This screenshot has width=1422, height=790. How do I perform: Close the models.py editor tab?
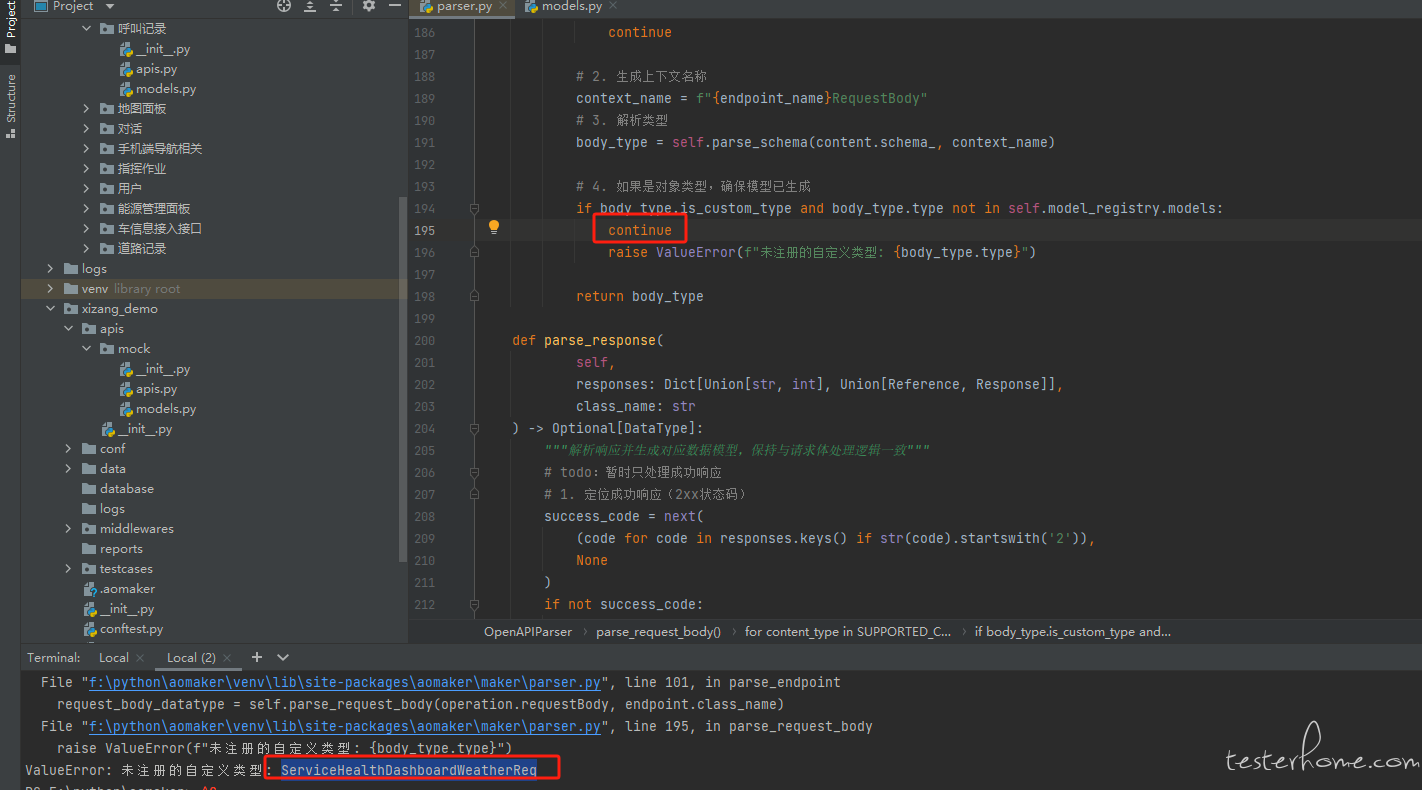[x=613, y=6]
